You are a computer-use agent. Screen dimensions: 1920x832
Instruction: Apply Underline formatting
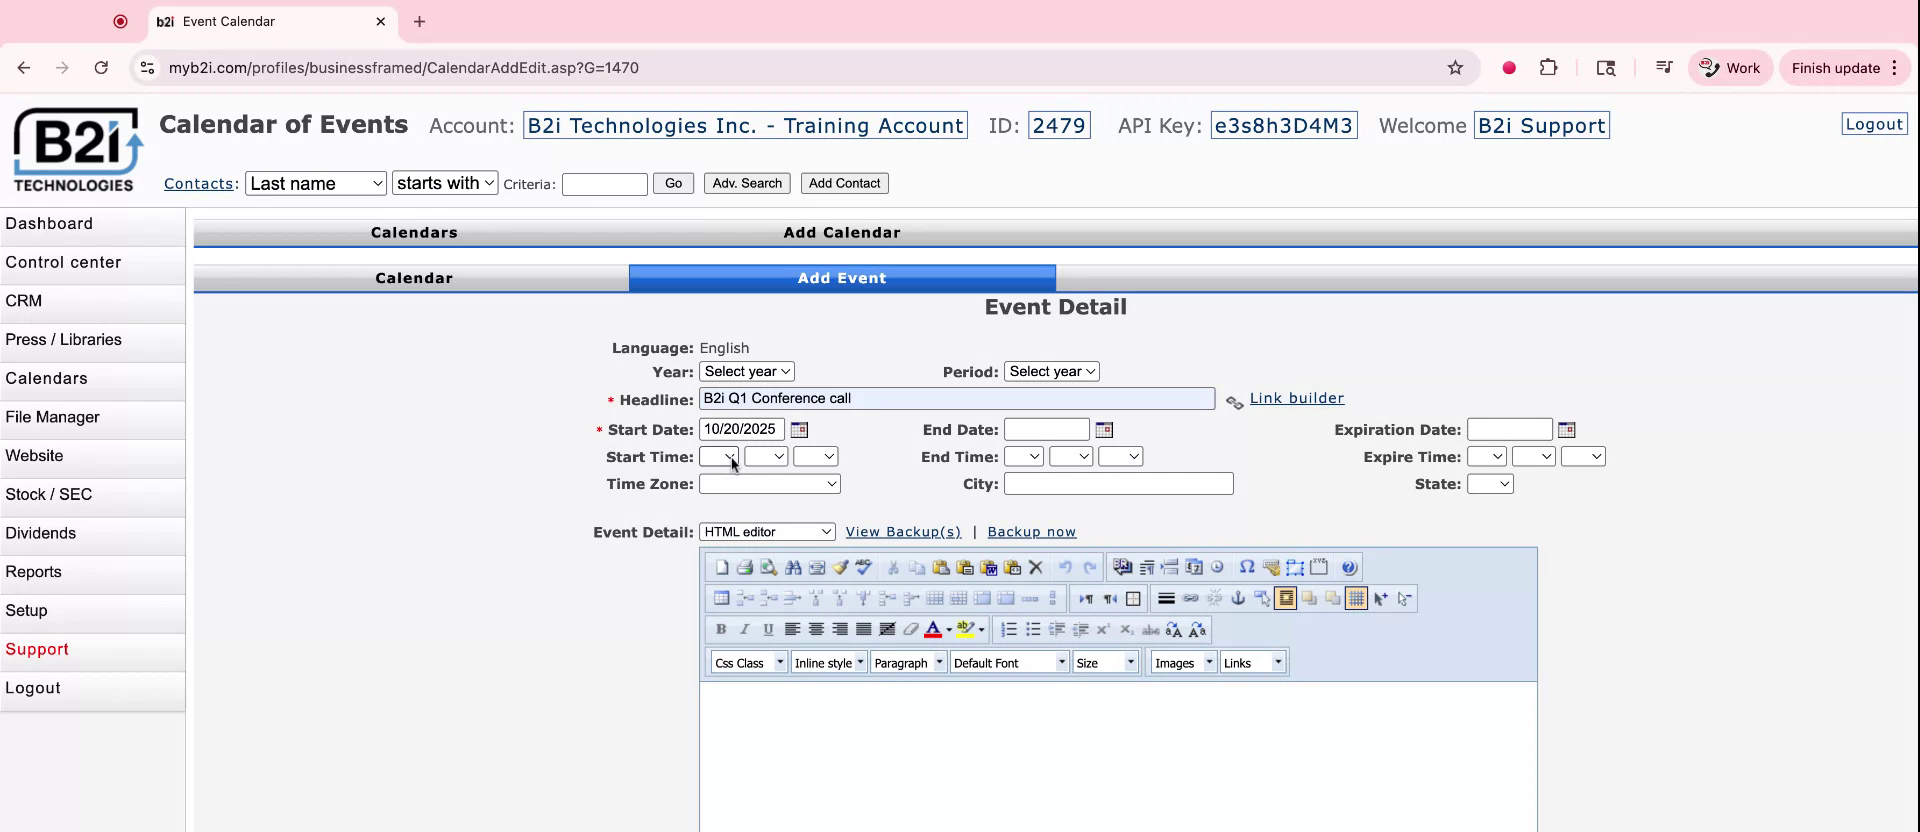point(768,629)
